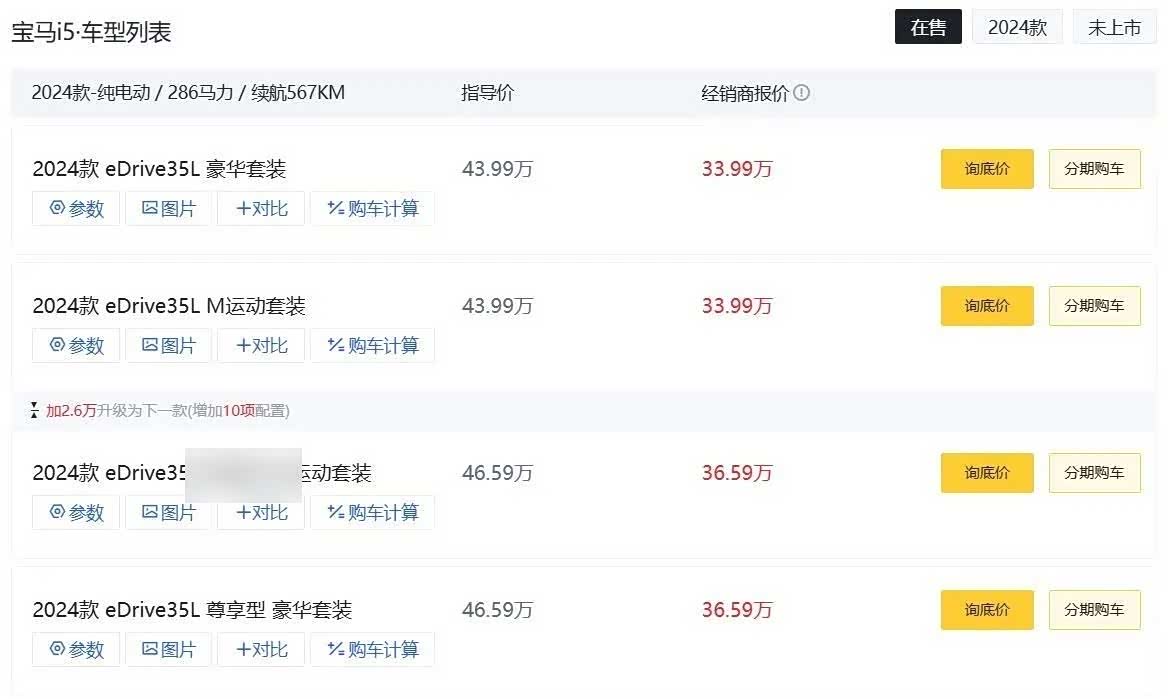Click 询底价 for eDrive35L 豪华套装
Screen dimensions: 1173x699
pyautogui.click(x=987, y=169)
